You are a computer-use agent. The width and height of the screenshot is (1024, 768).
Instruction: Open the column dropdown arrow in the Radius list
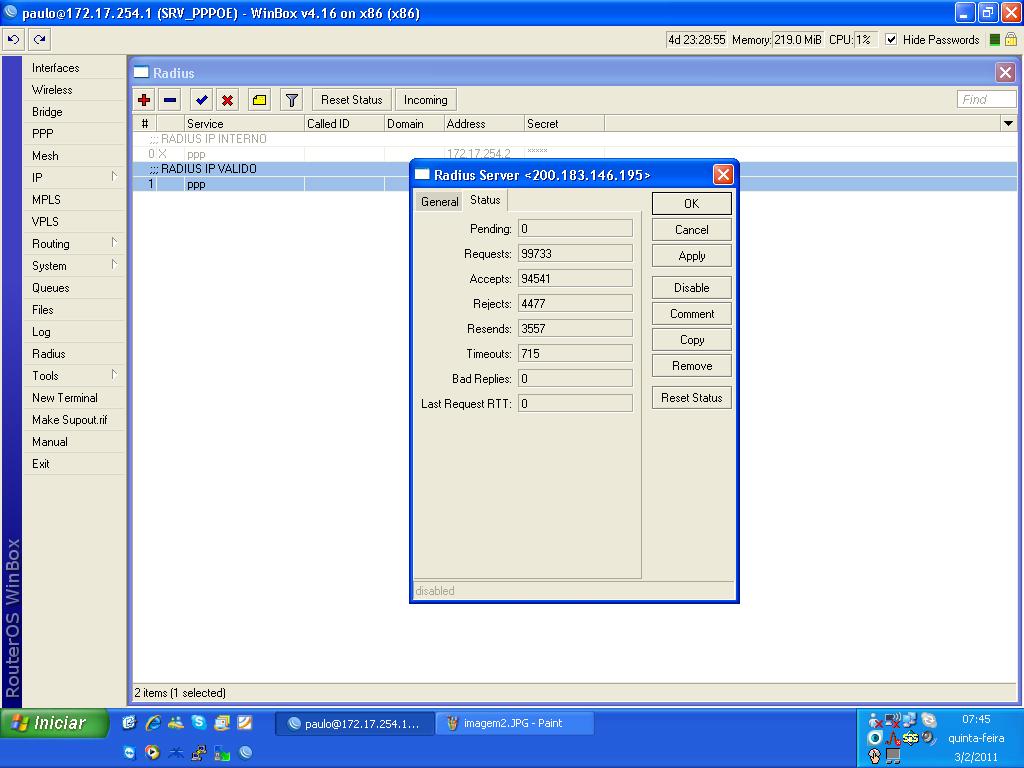click(x=1008, y=123)
